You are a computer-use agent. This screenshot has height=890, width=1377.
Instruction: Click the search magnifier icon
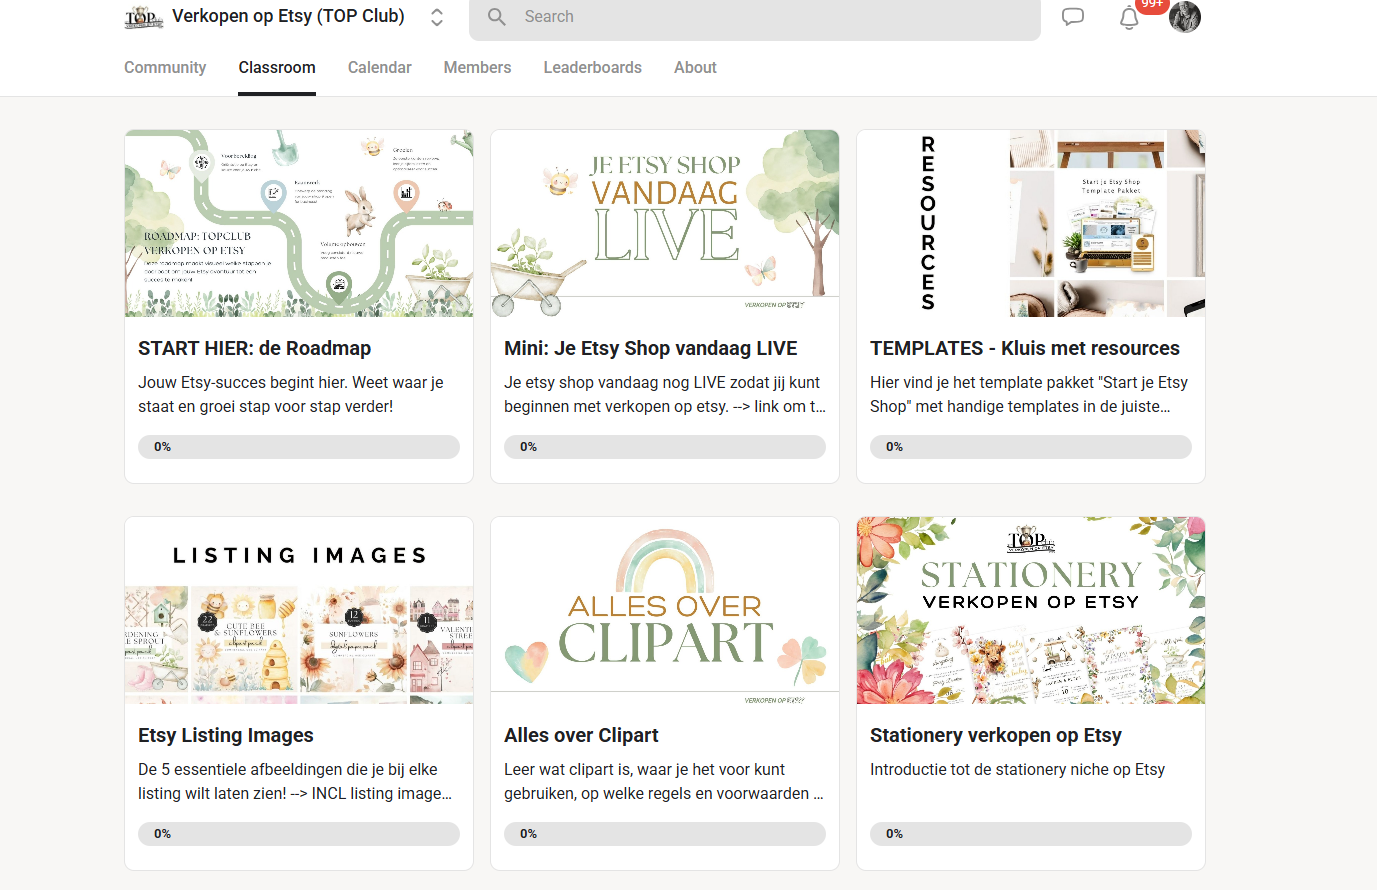coord(497,17)
